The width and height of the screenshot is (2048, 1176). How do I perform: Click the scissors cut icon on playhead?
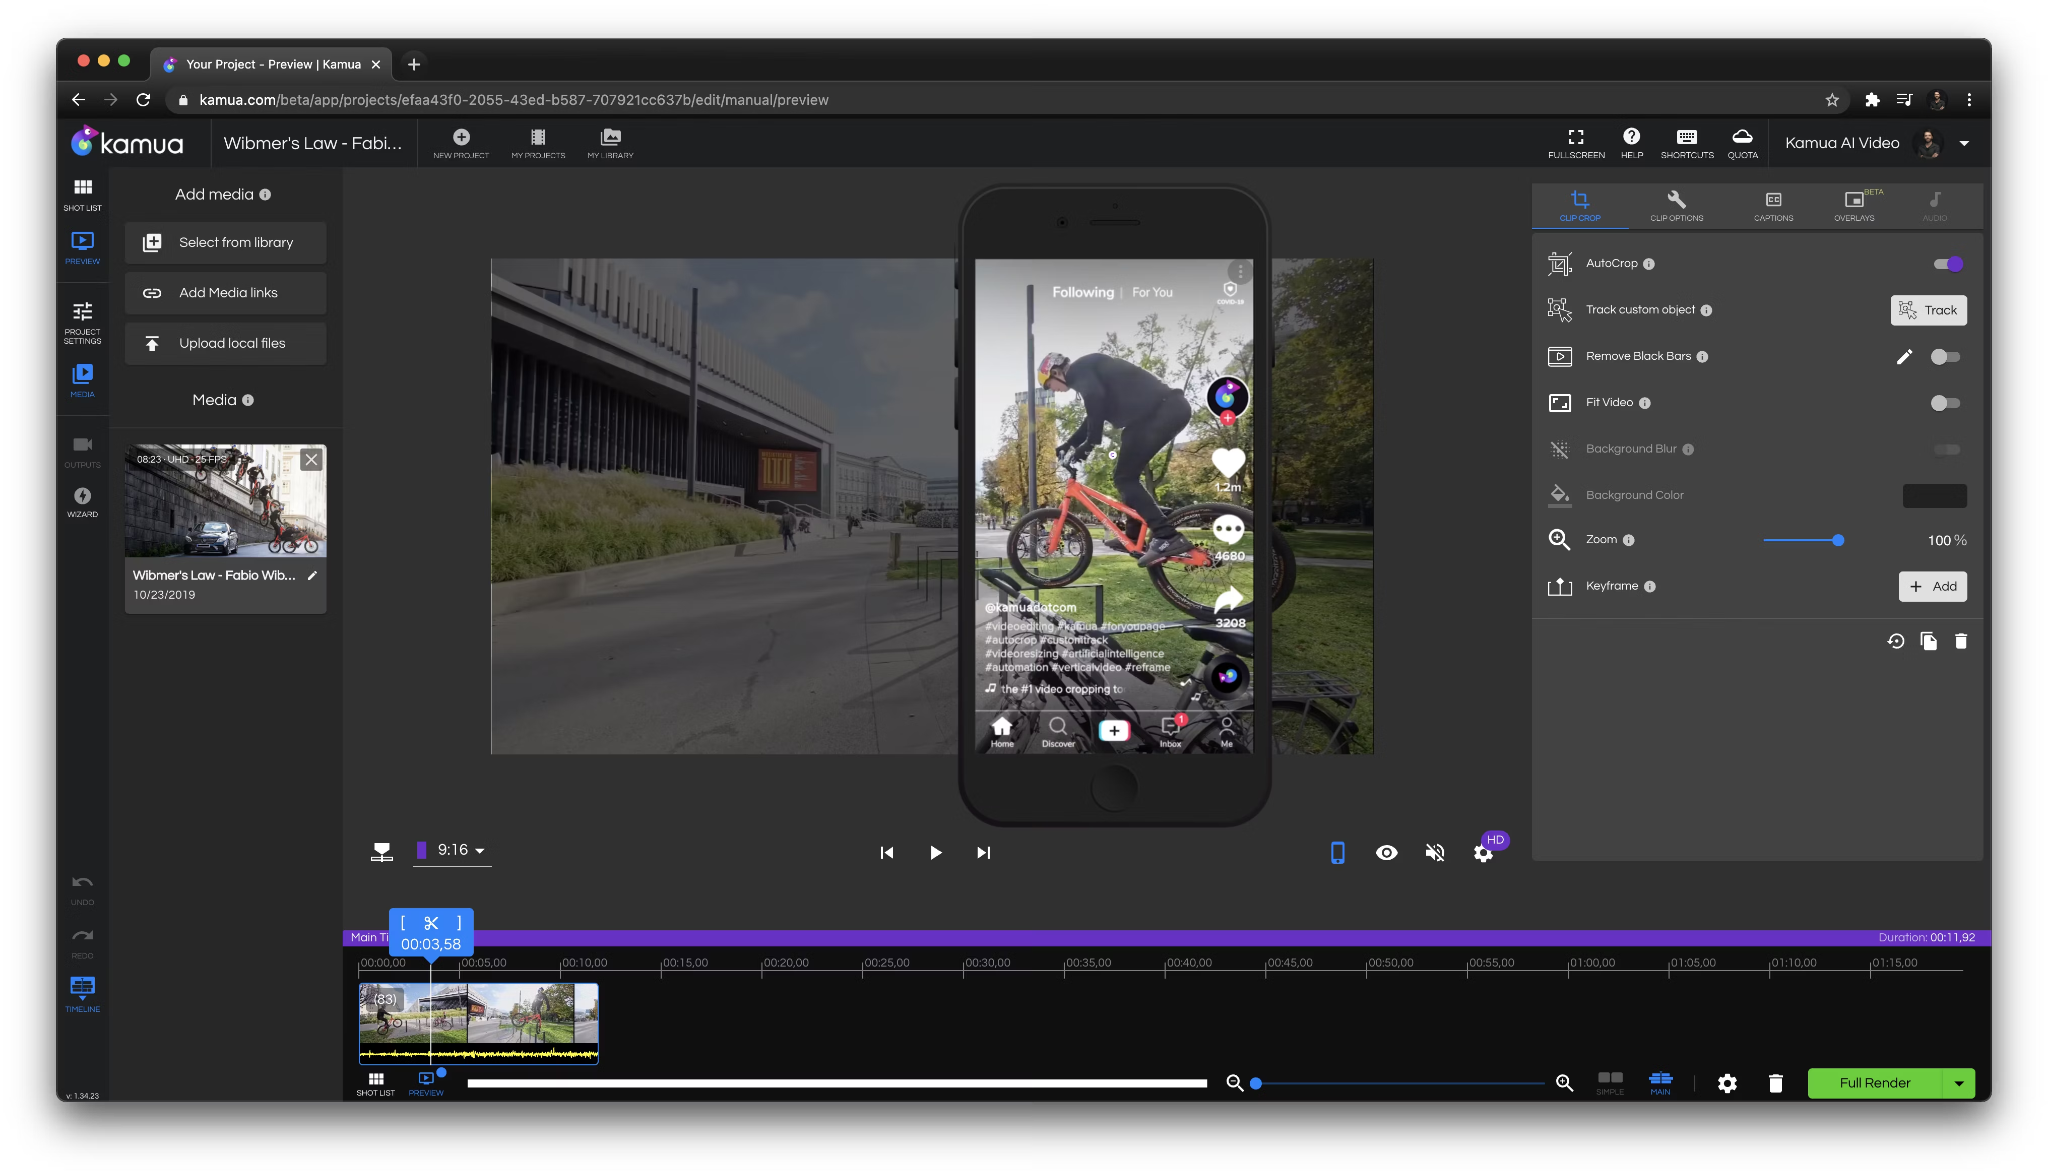pos(431,923)
